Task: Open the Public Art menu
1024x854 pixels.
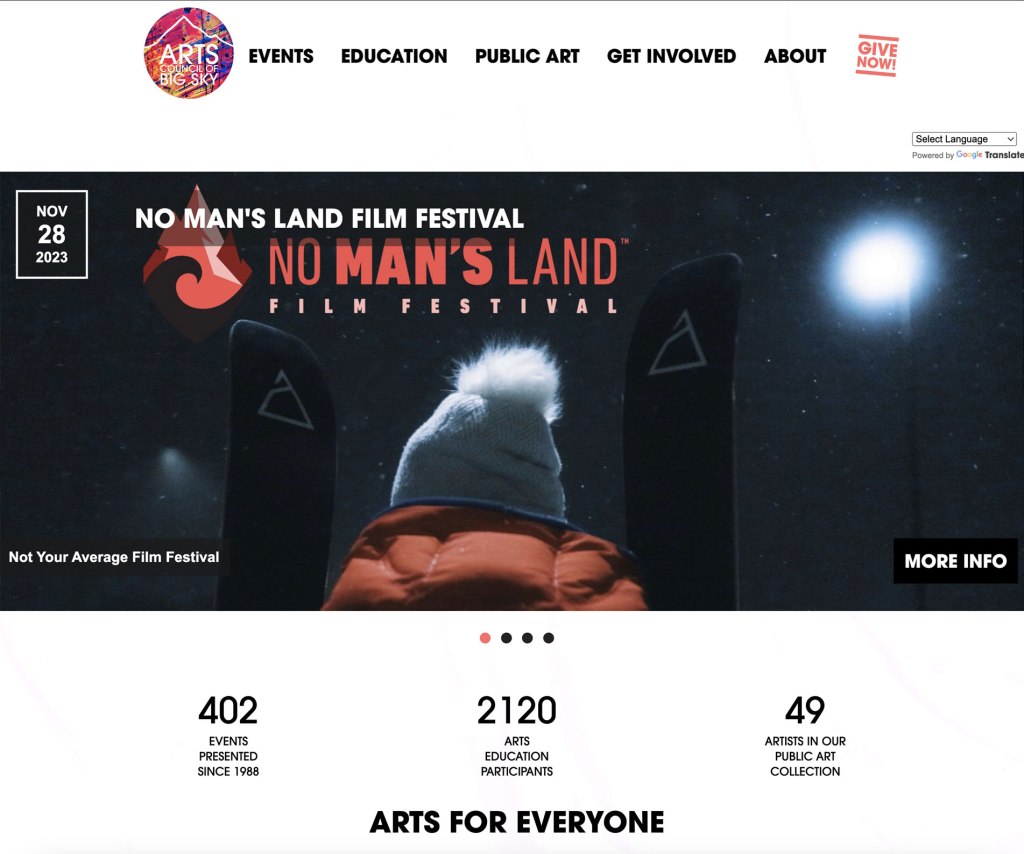Action: click(527, 56)
